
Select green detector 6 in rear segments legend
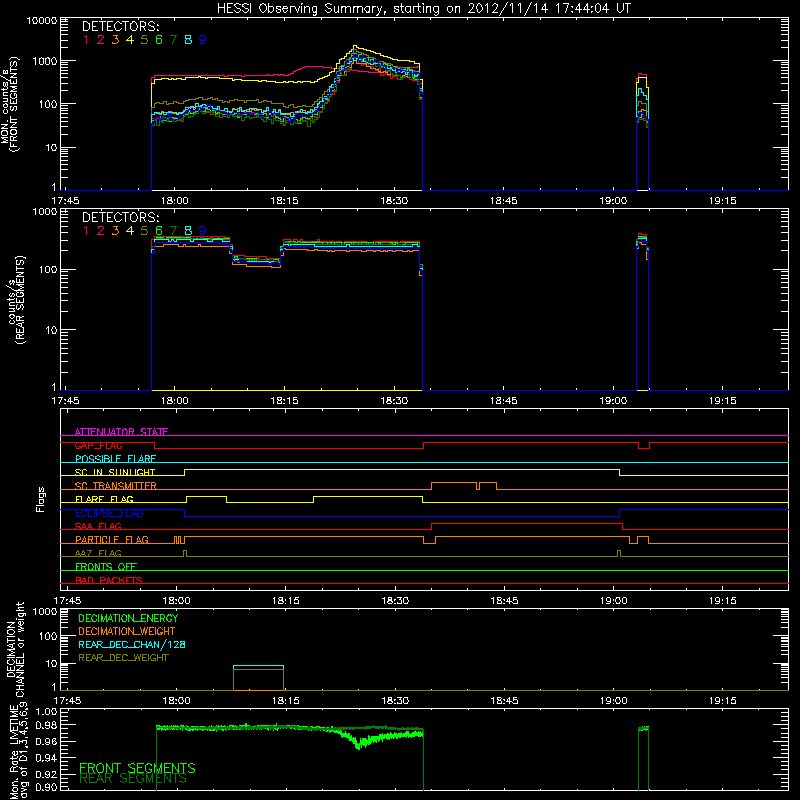pos(159,231)
